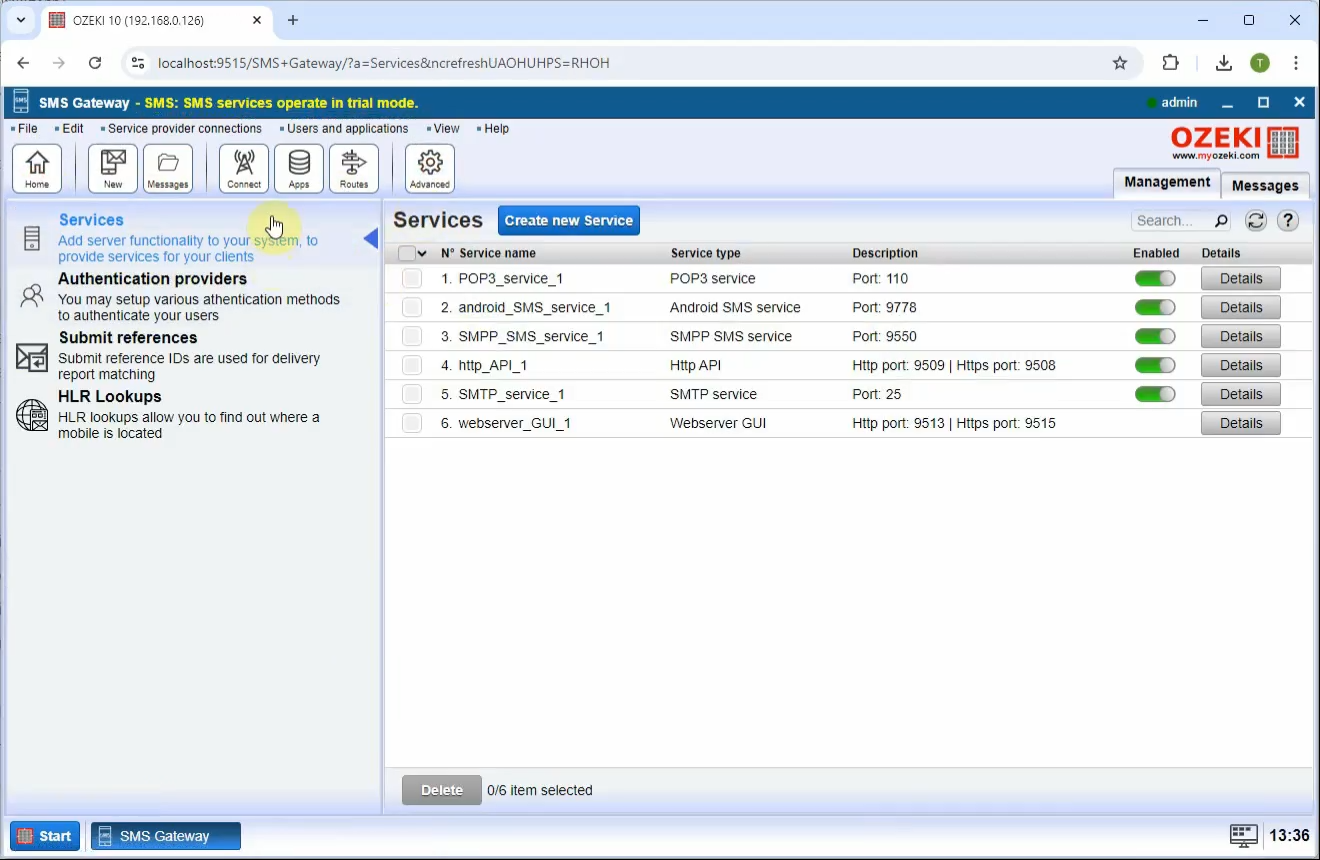The height and width of the screenshot is (860, 1320).
Task: Open the Advanced gear icon
Action: pyautogui.click(x=430, y=168)
